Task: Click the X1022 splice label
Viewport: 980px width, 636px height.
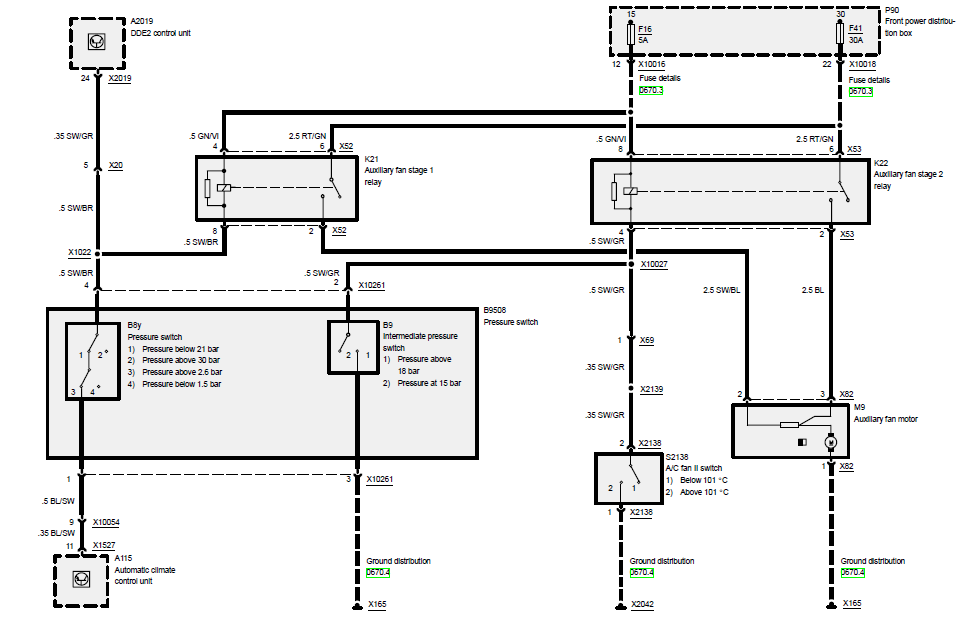Action: point(79,252)
